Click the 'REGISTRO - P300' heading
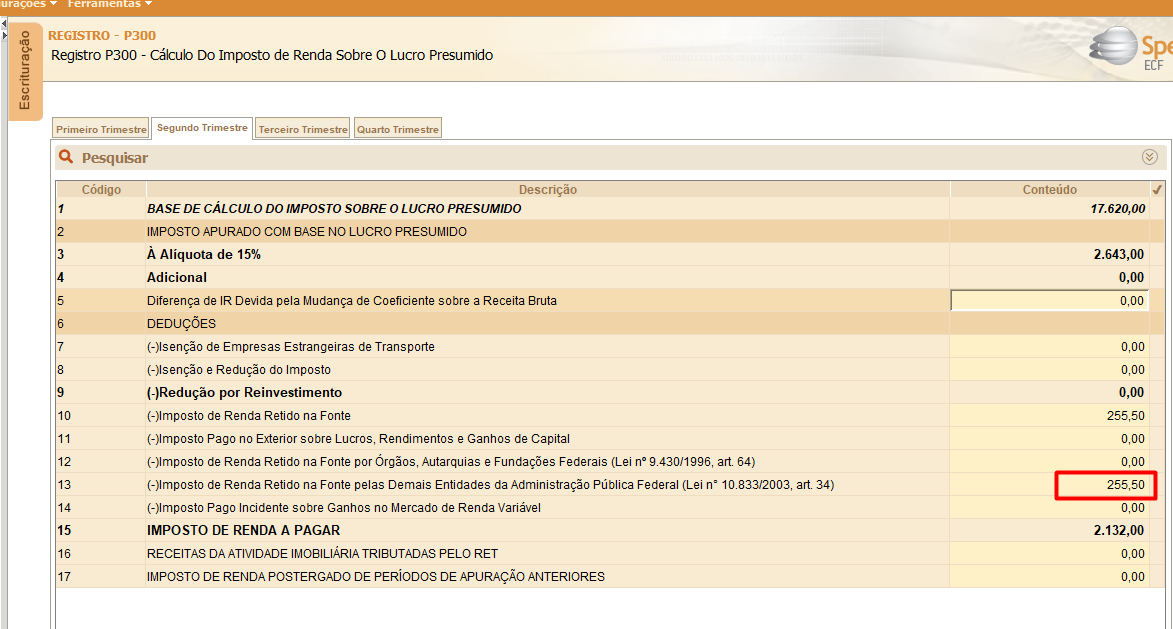This screenshot has width=1173, height=629. click(x=102, y=35)
